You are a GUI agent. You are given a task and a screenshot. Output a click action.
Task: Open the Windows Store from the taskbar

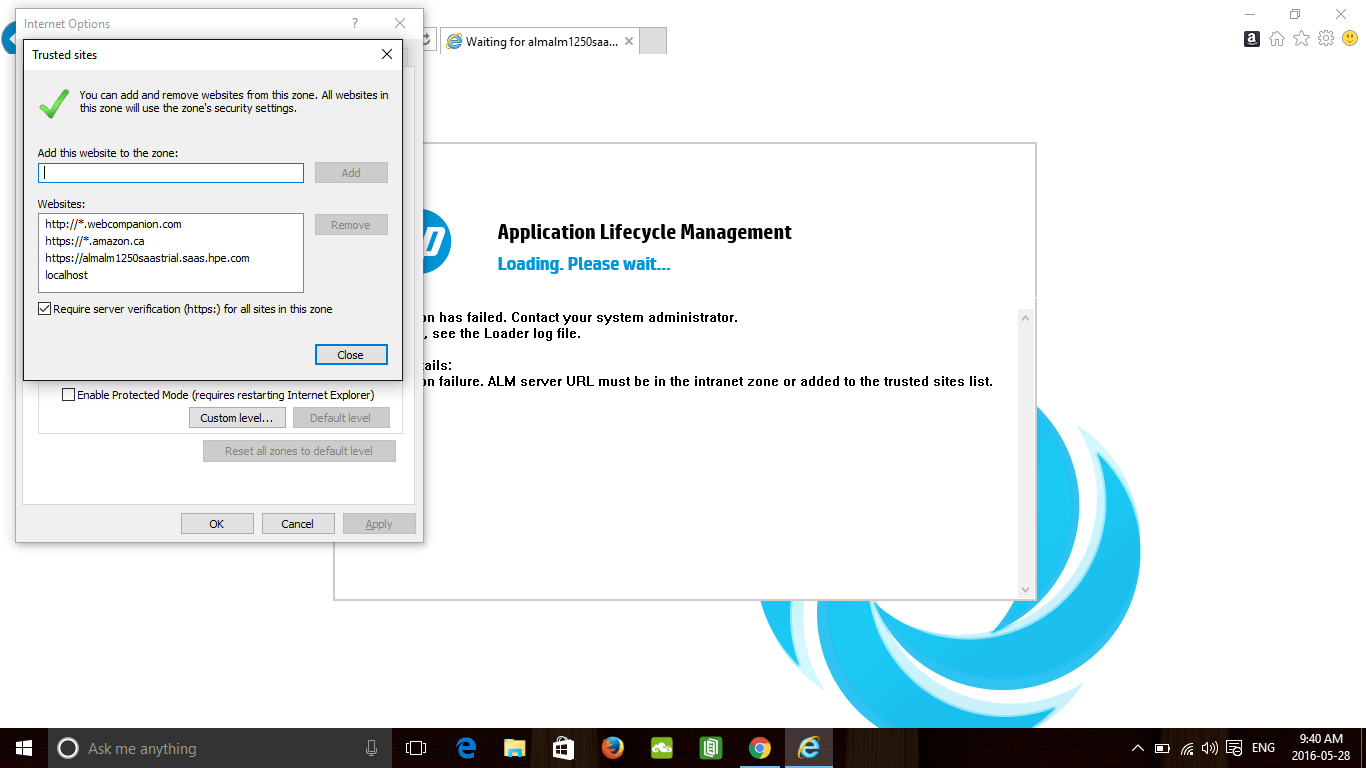[563, 747]
